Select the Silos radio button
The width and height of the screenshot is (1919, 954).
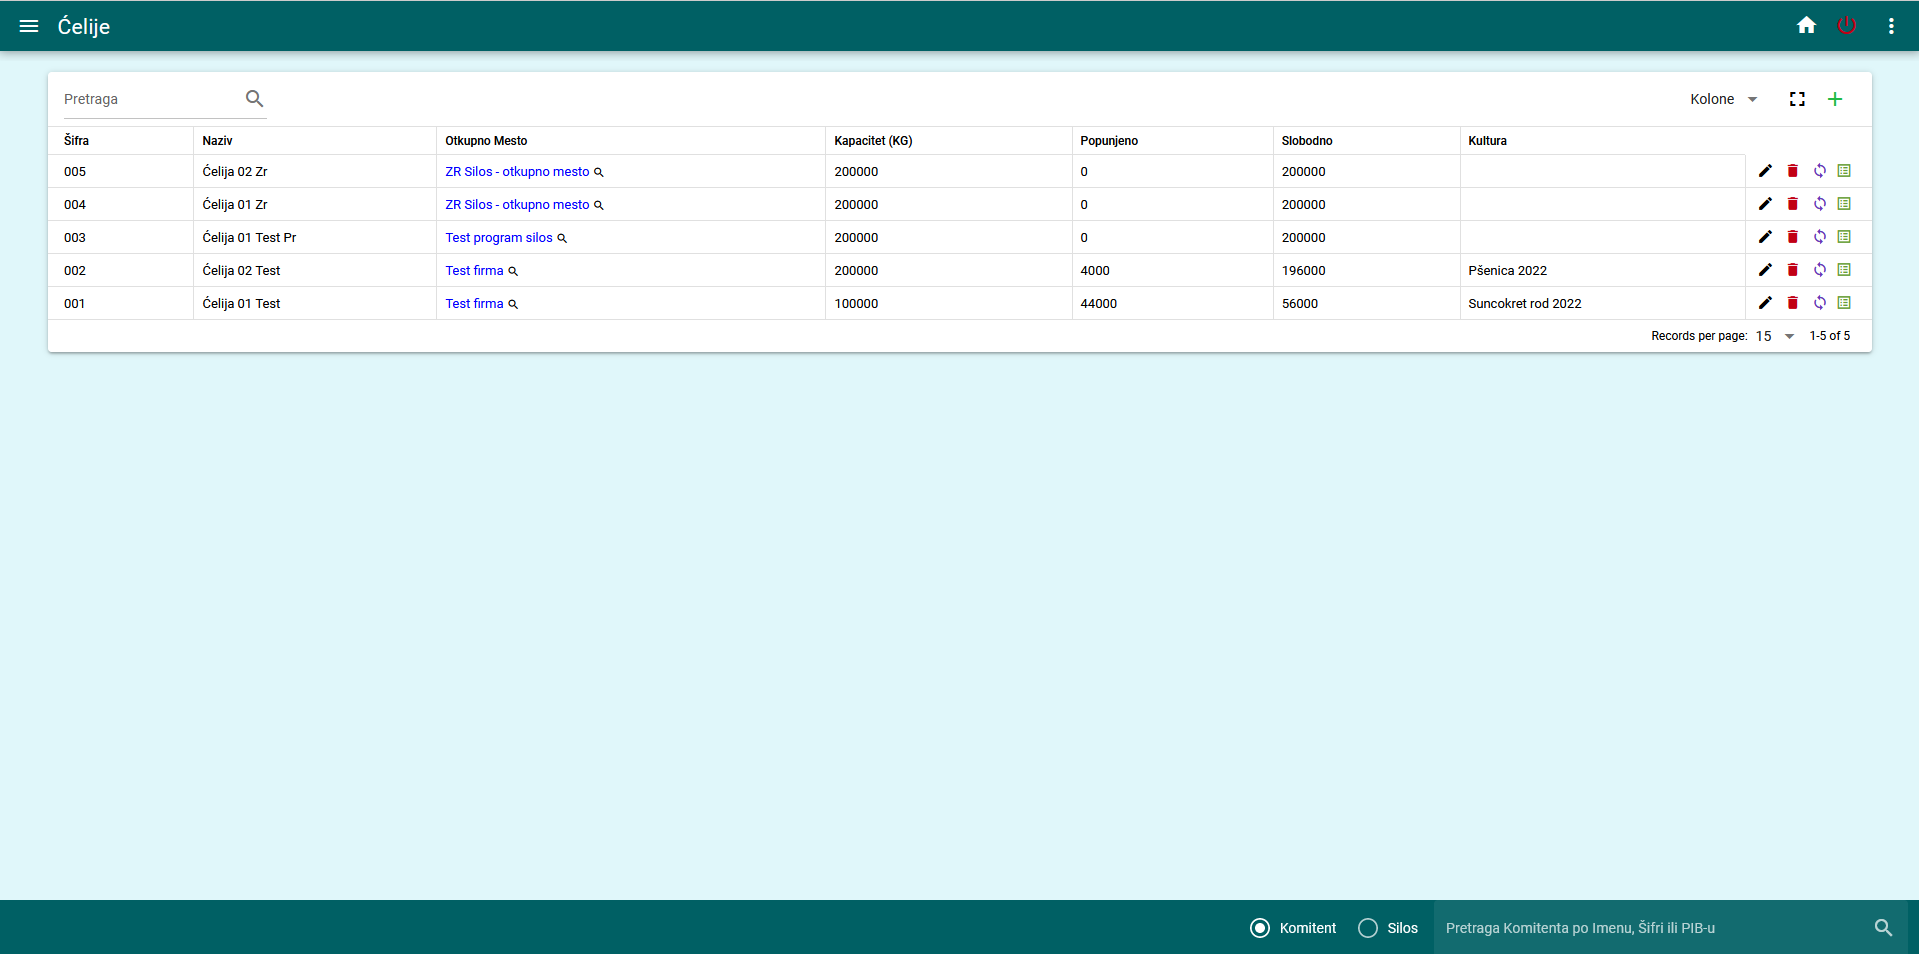pyautogui.click(x=1368, y=928)
